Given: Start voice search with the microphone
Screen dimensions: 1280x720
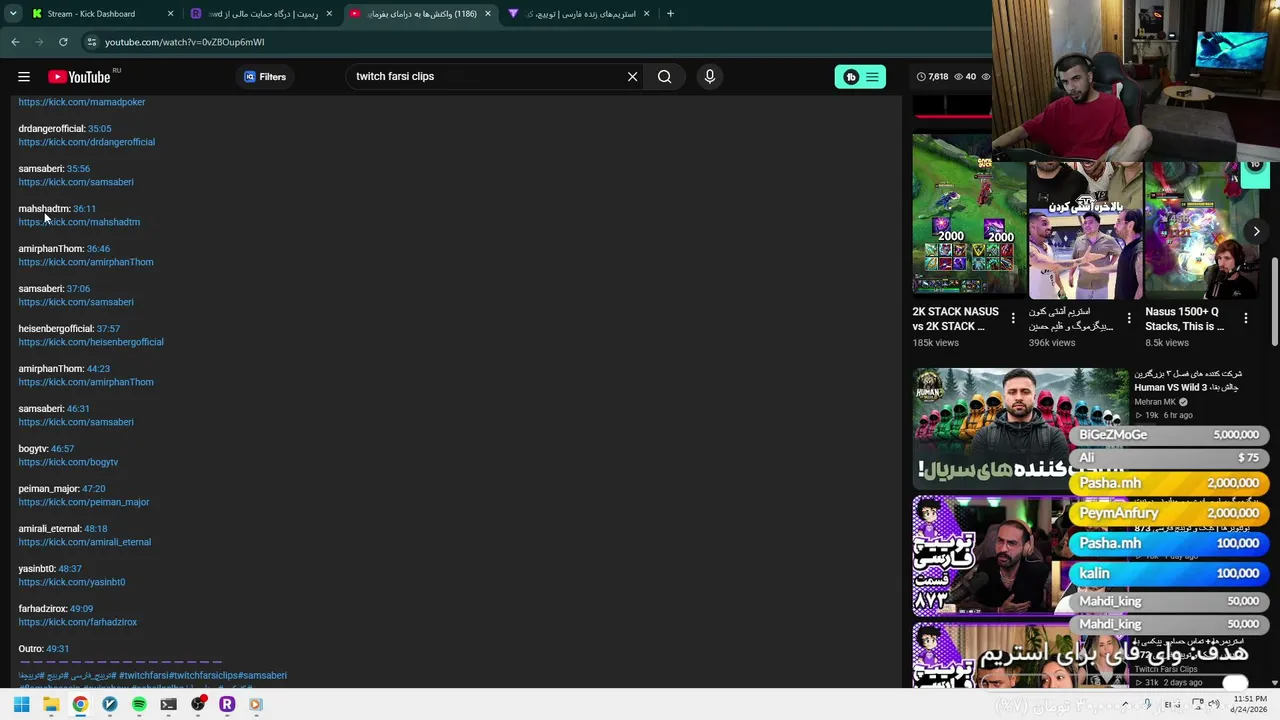Looking at the screenshot, I should (x=710, y=77).
